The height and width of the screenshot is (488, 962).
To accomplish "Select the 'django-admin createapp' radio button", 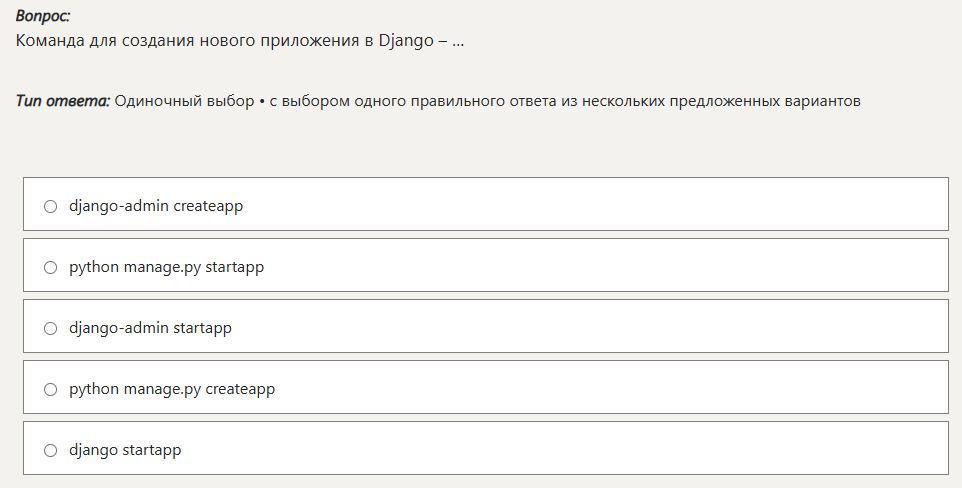I will [x=51, y=207].
